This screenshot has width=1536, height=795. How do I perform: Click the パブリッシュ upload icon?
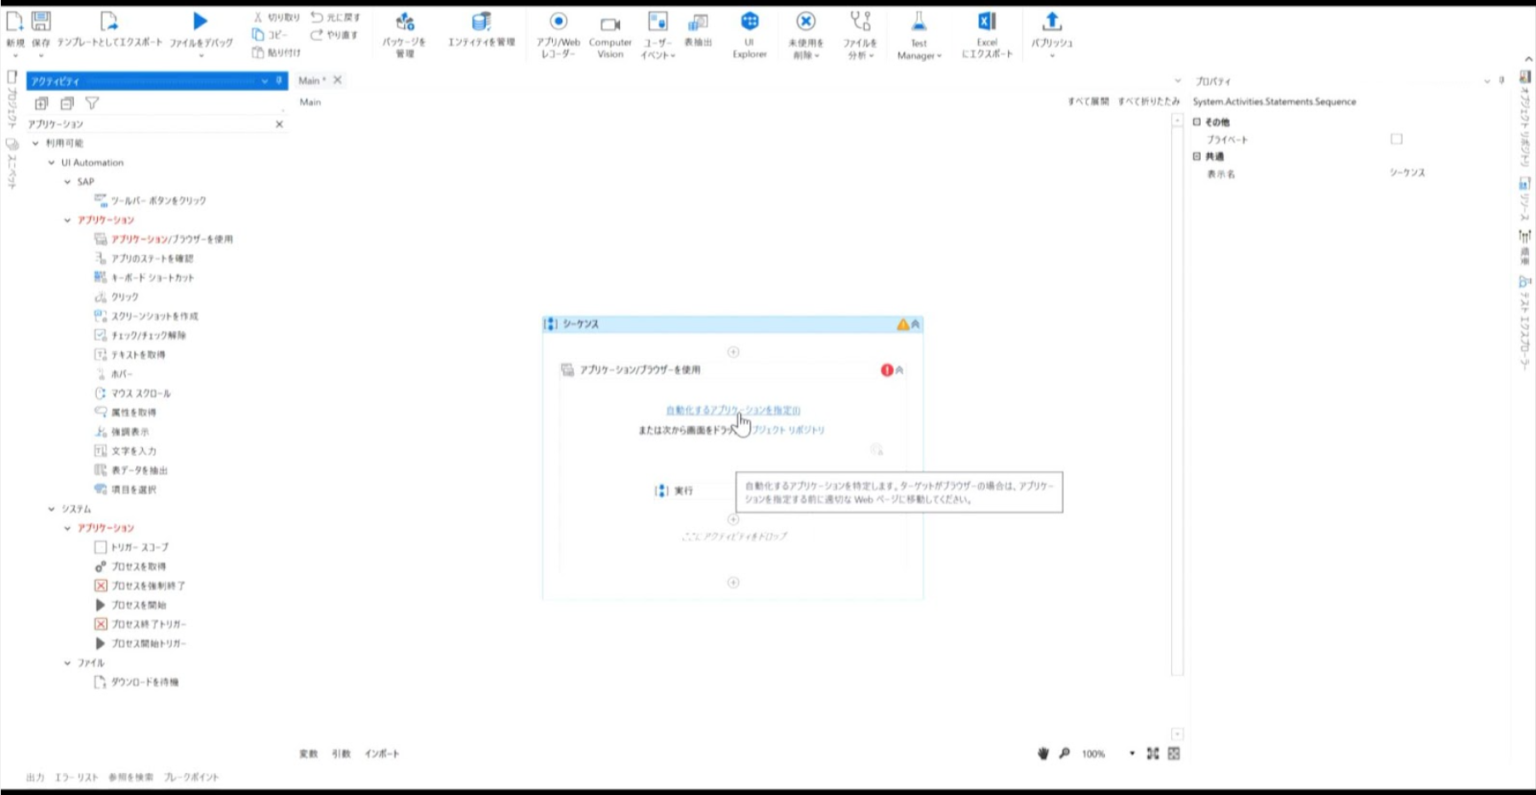coord(1051,22)
